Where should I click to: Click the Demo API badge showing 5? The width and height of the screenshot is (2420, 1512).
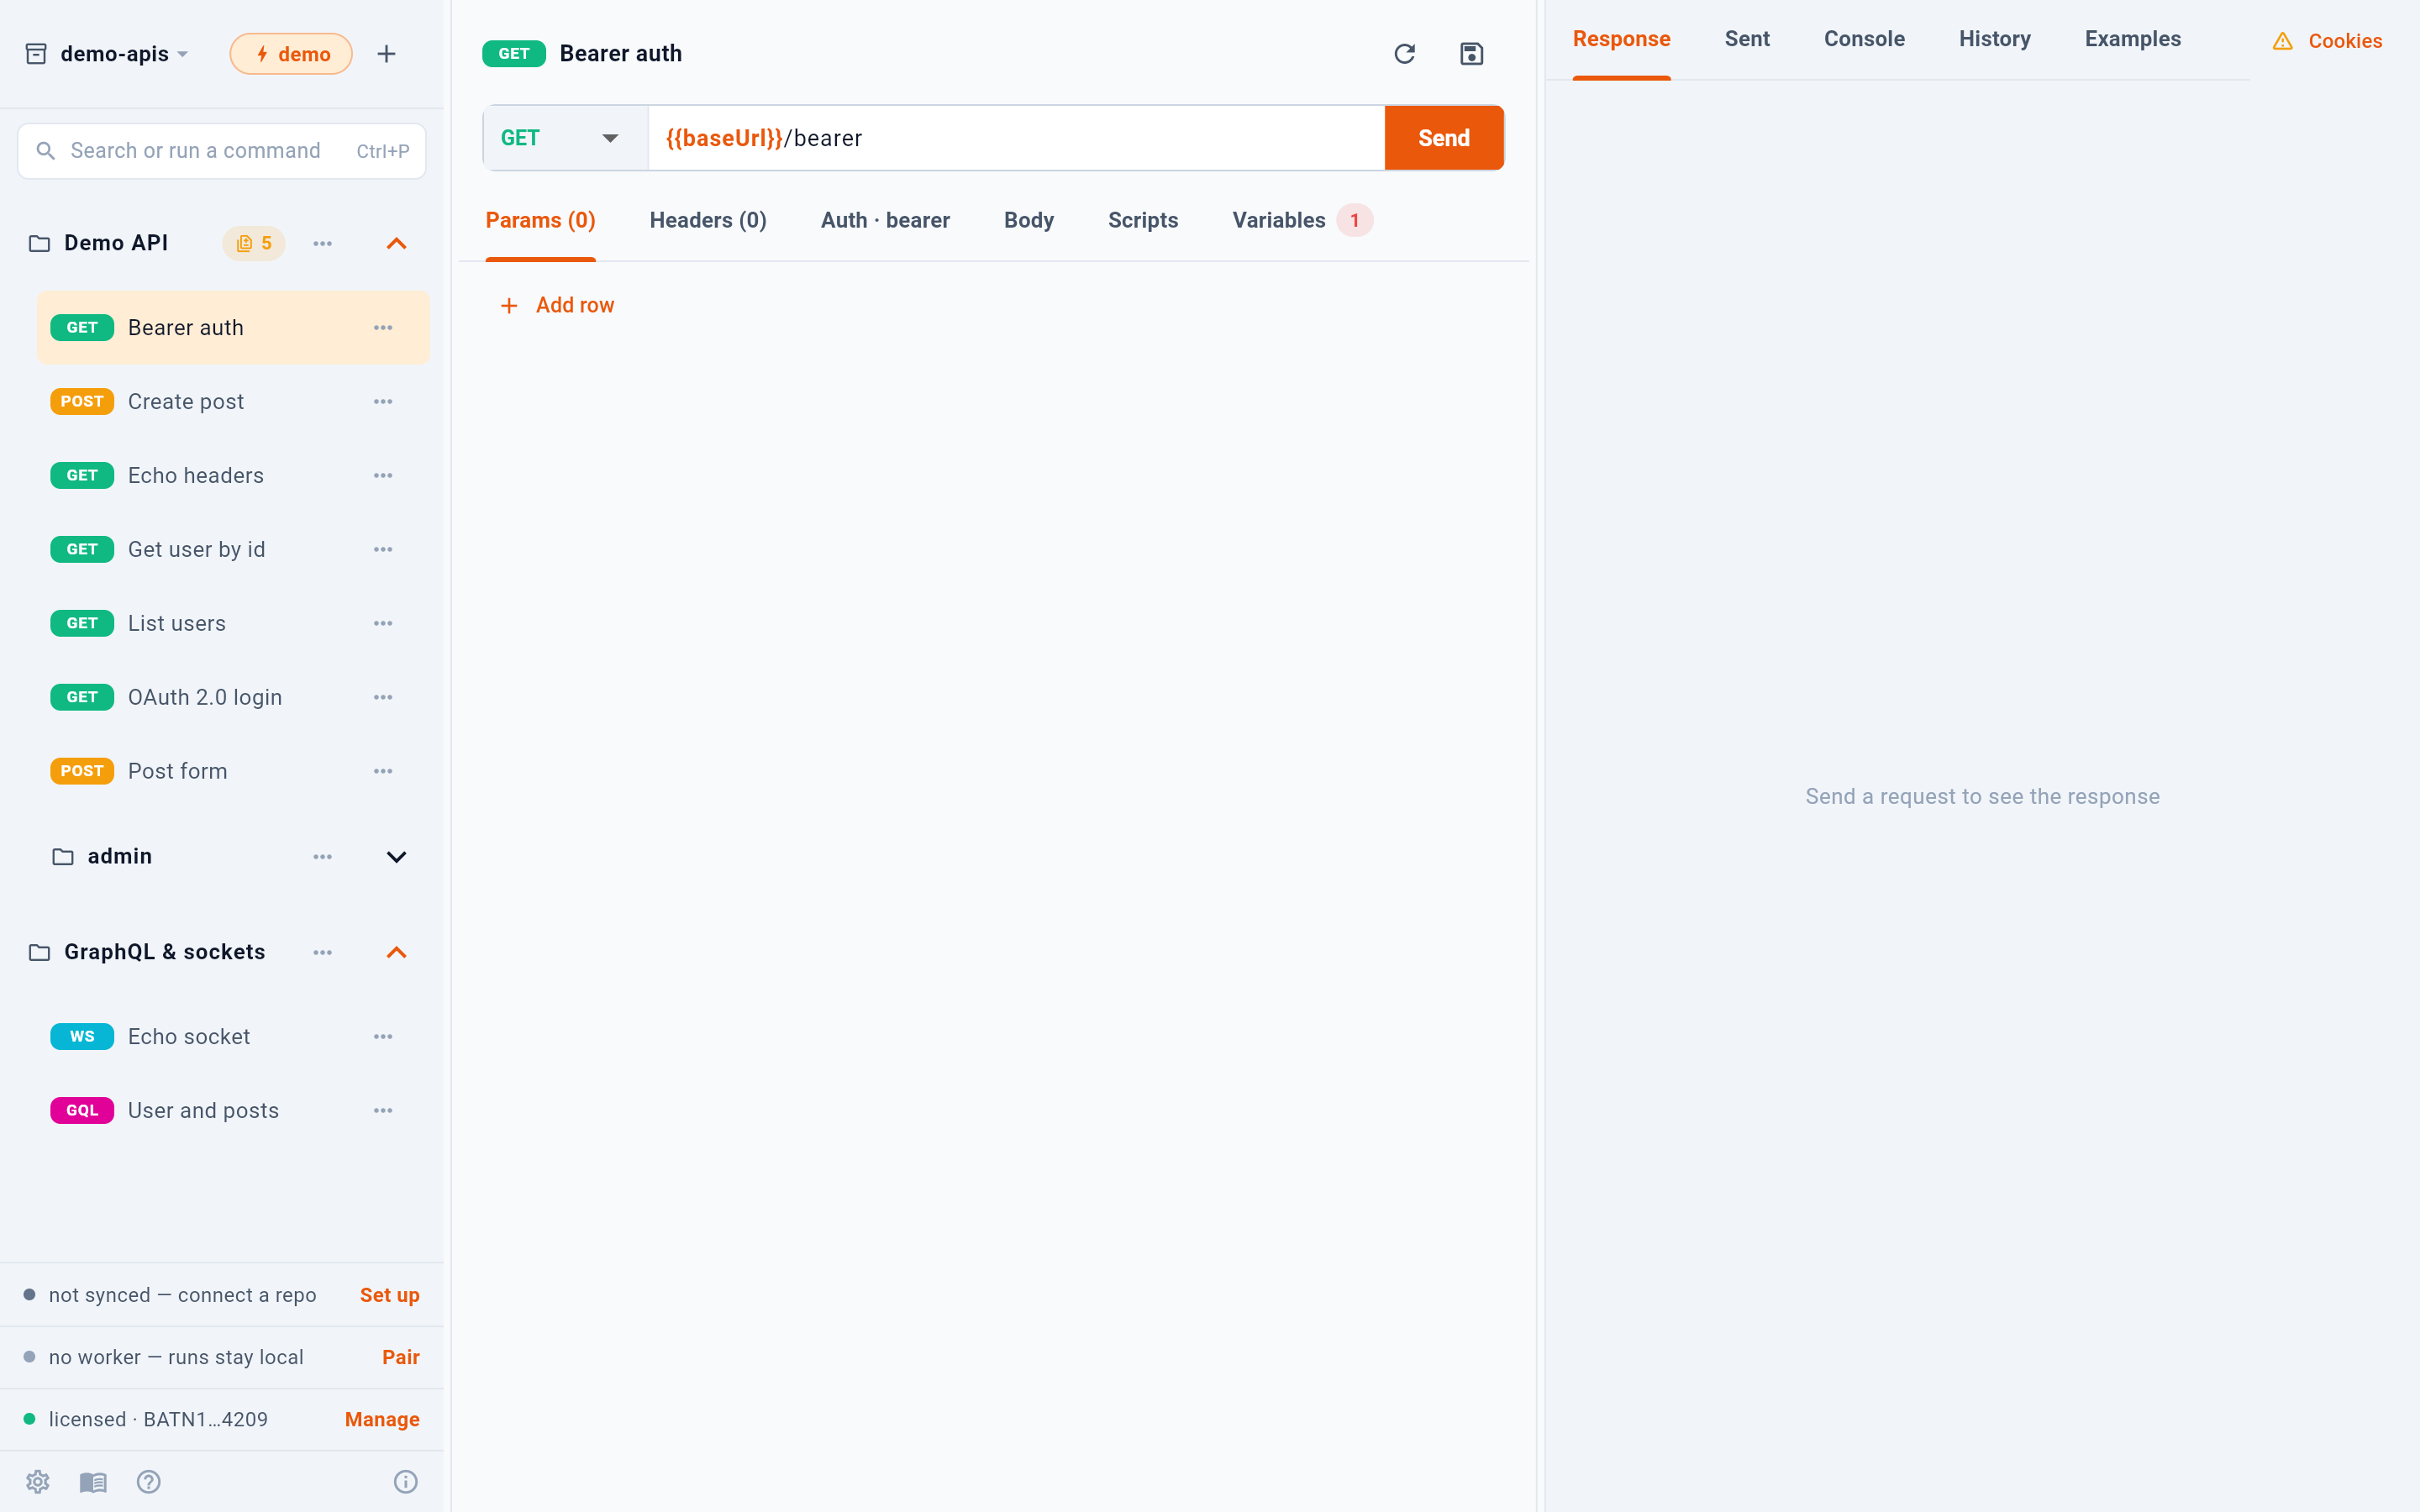click(x=254, y=244)
